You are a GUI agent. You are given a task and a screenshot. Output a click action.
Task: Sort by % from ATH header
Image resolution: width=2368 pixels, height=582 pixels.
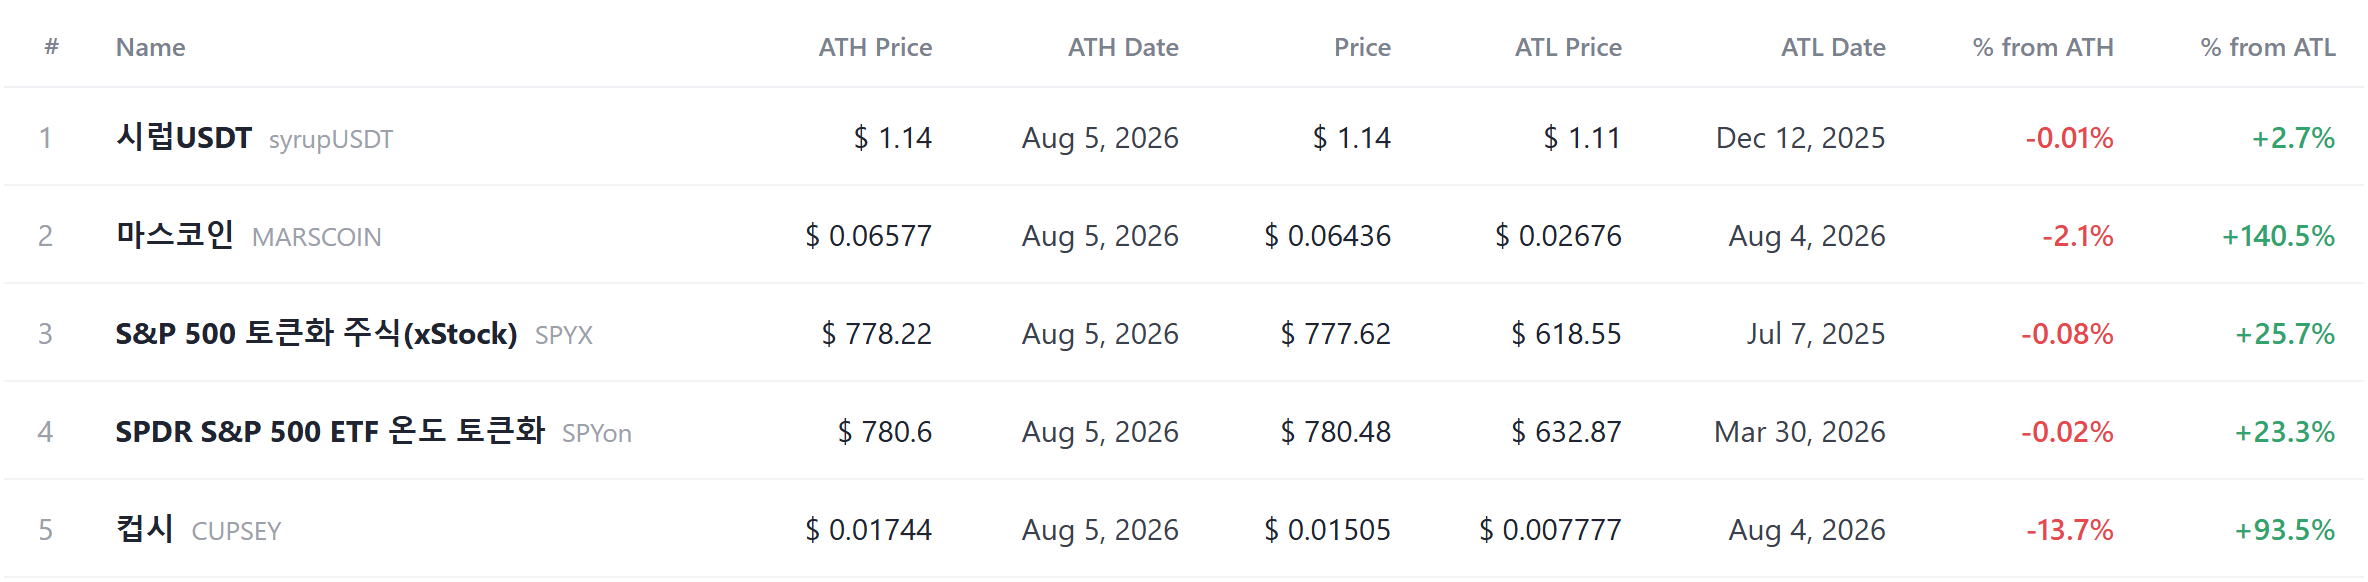tap(2043, 47)
